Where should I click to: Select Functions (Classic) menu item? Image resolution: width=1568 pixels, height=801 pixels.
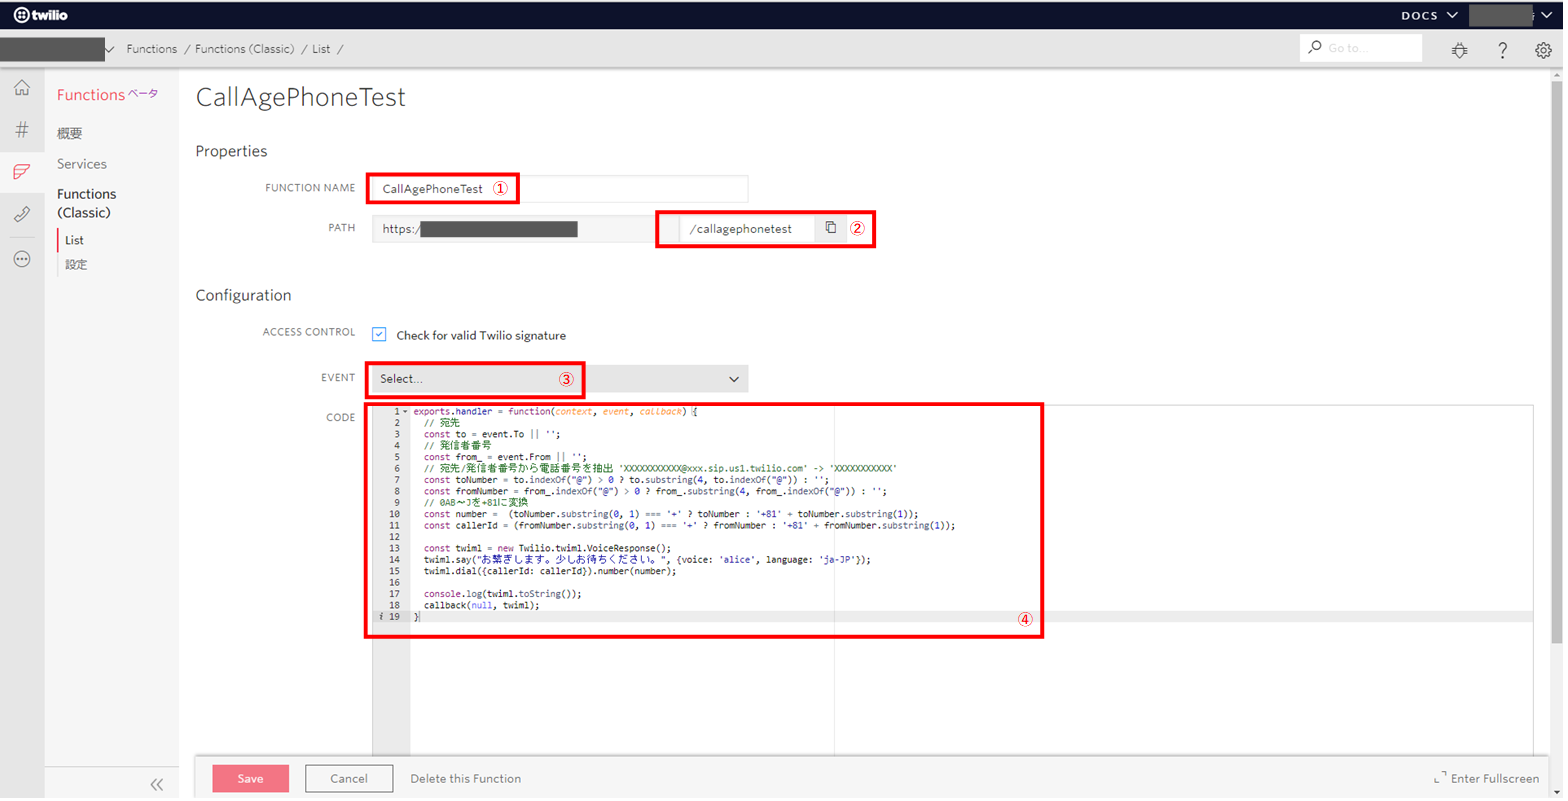pyautogui.click(x=86, y=203)
